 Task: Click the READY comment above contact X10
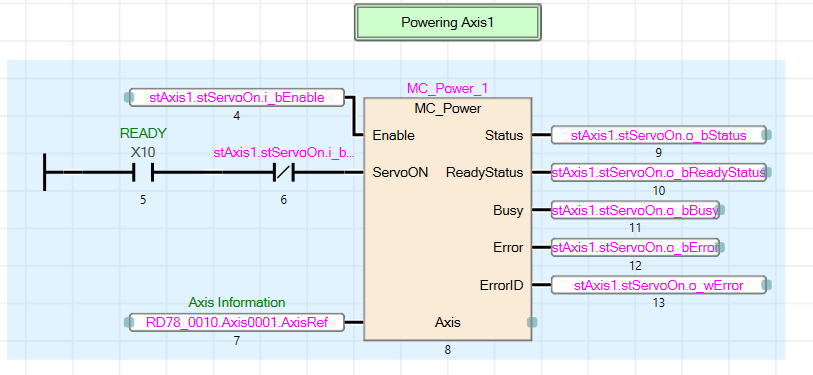pos(143,133)
